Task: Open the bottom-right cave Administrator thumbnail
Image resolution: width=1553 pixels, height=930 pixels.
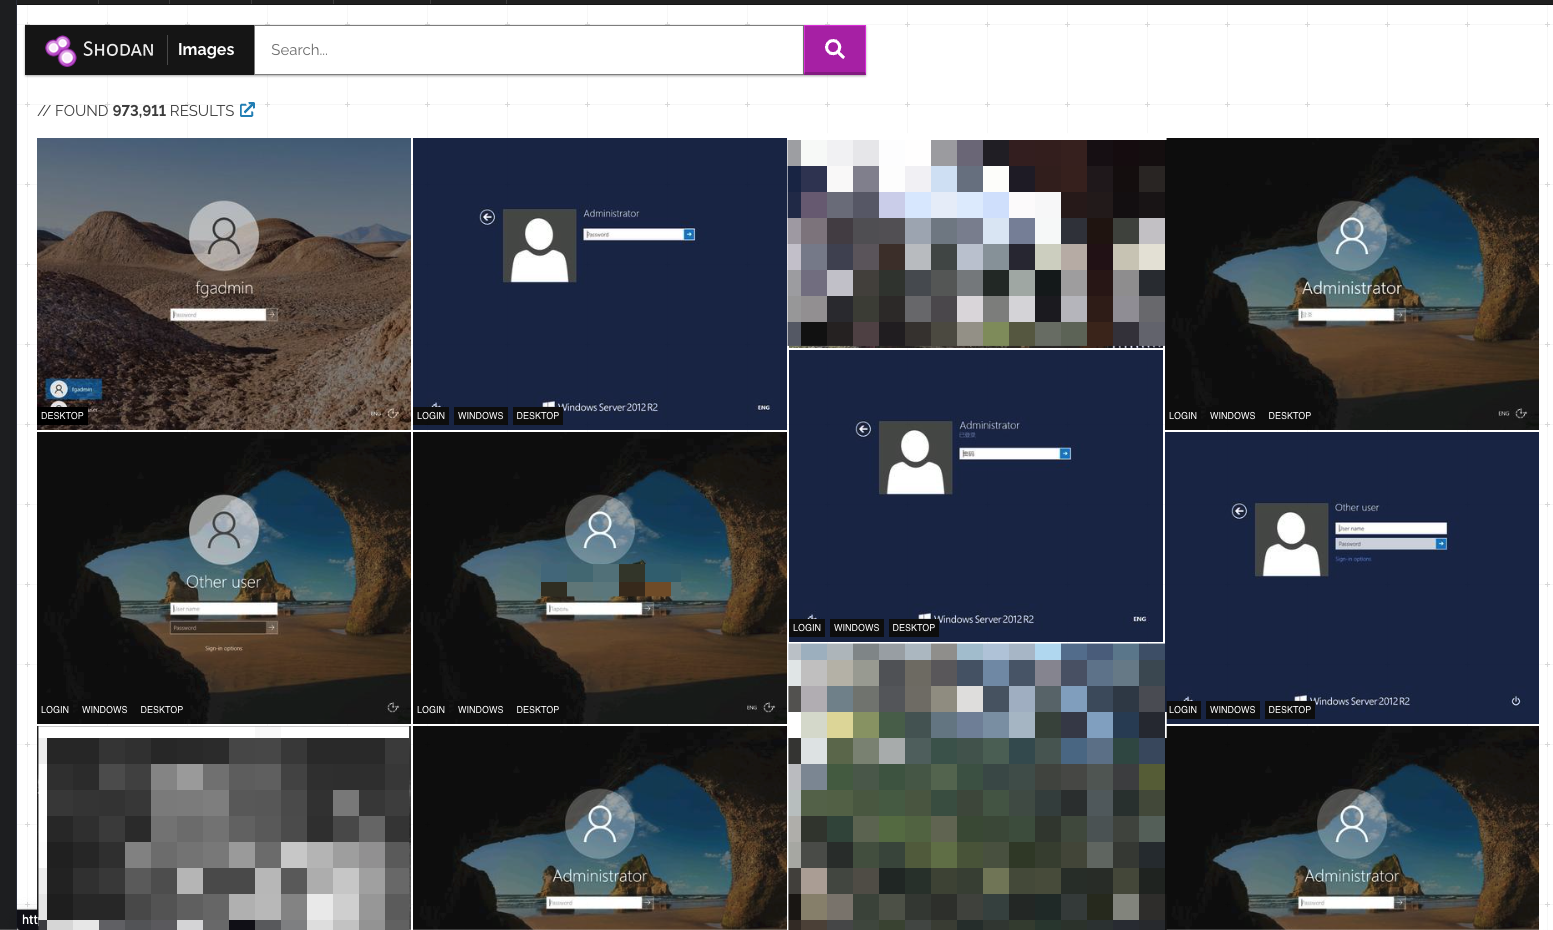Action: coord(1352,828)
